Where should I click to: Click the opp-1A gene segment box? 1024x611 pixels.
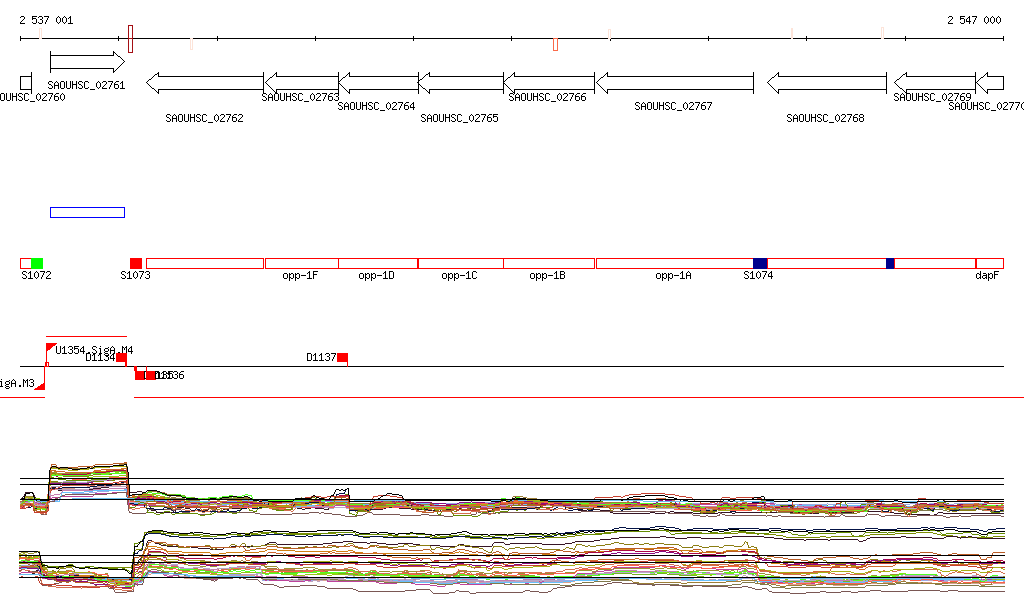tap(673, 263)
